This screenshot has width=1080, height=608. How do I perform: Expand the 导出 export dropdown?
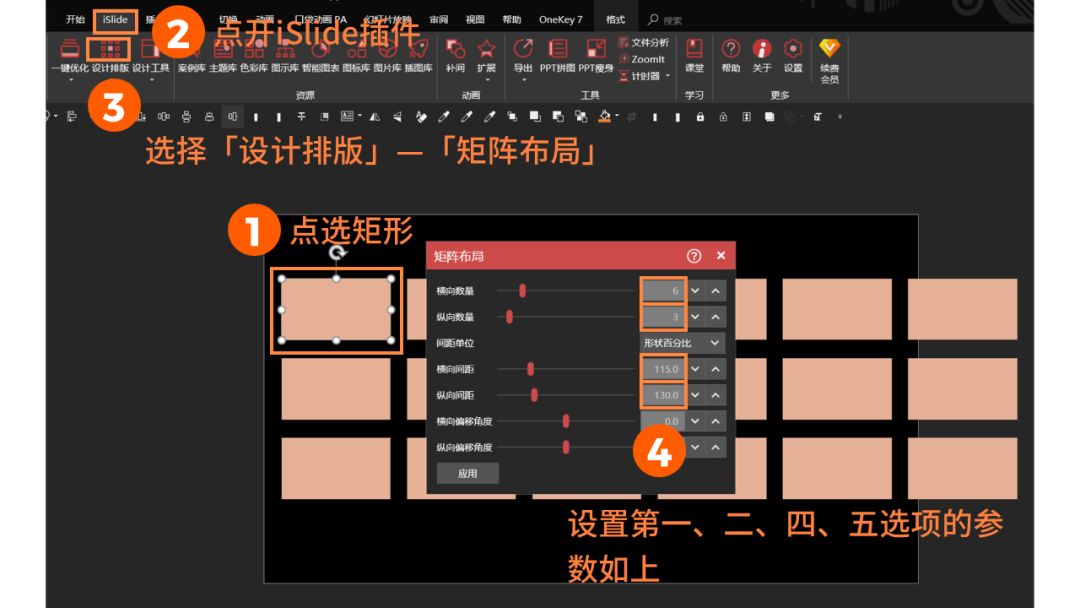(523, 80)
